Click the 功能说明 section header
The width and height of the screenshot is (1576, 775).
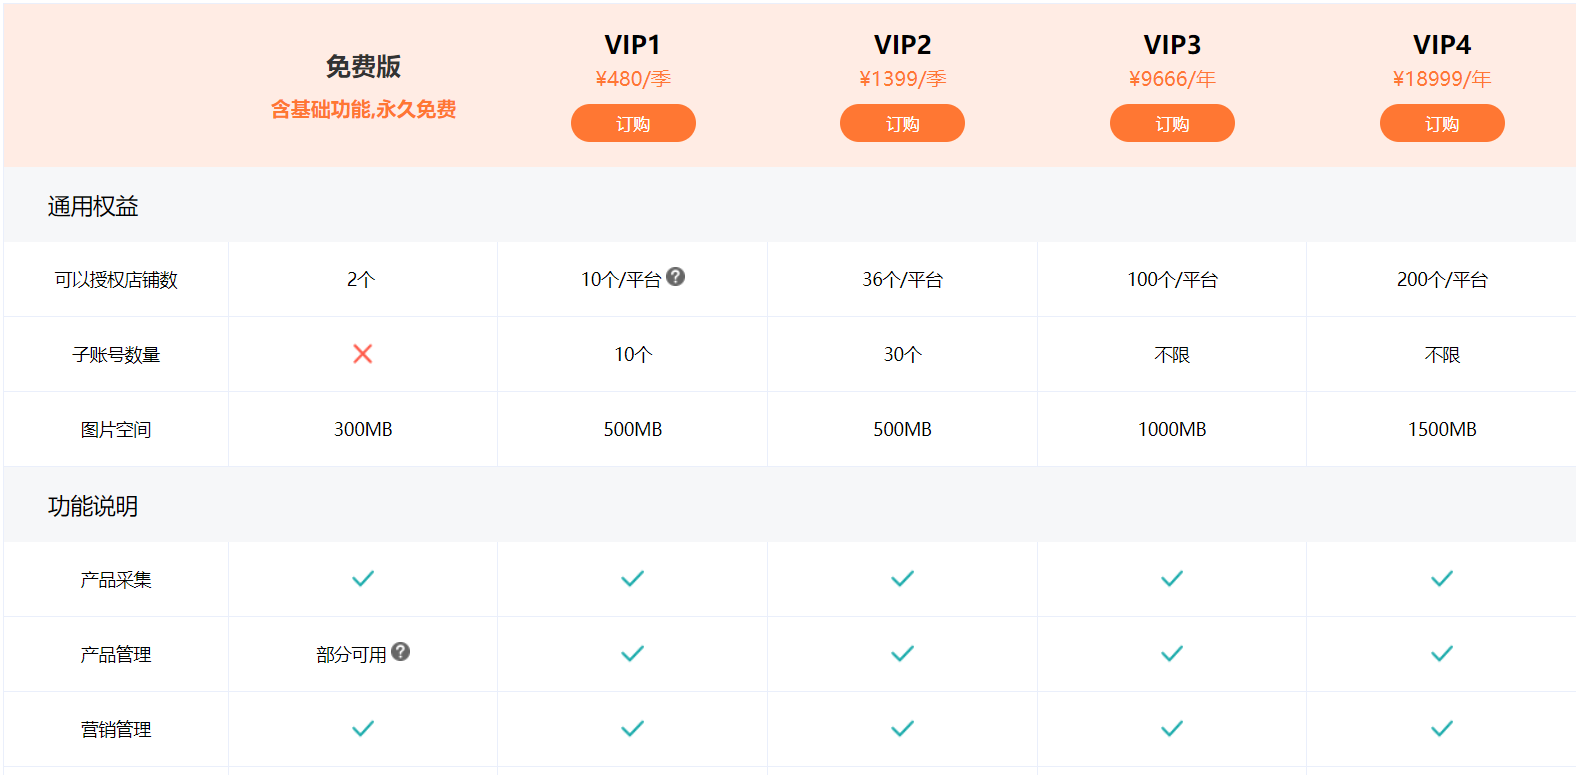pos(93,506)
